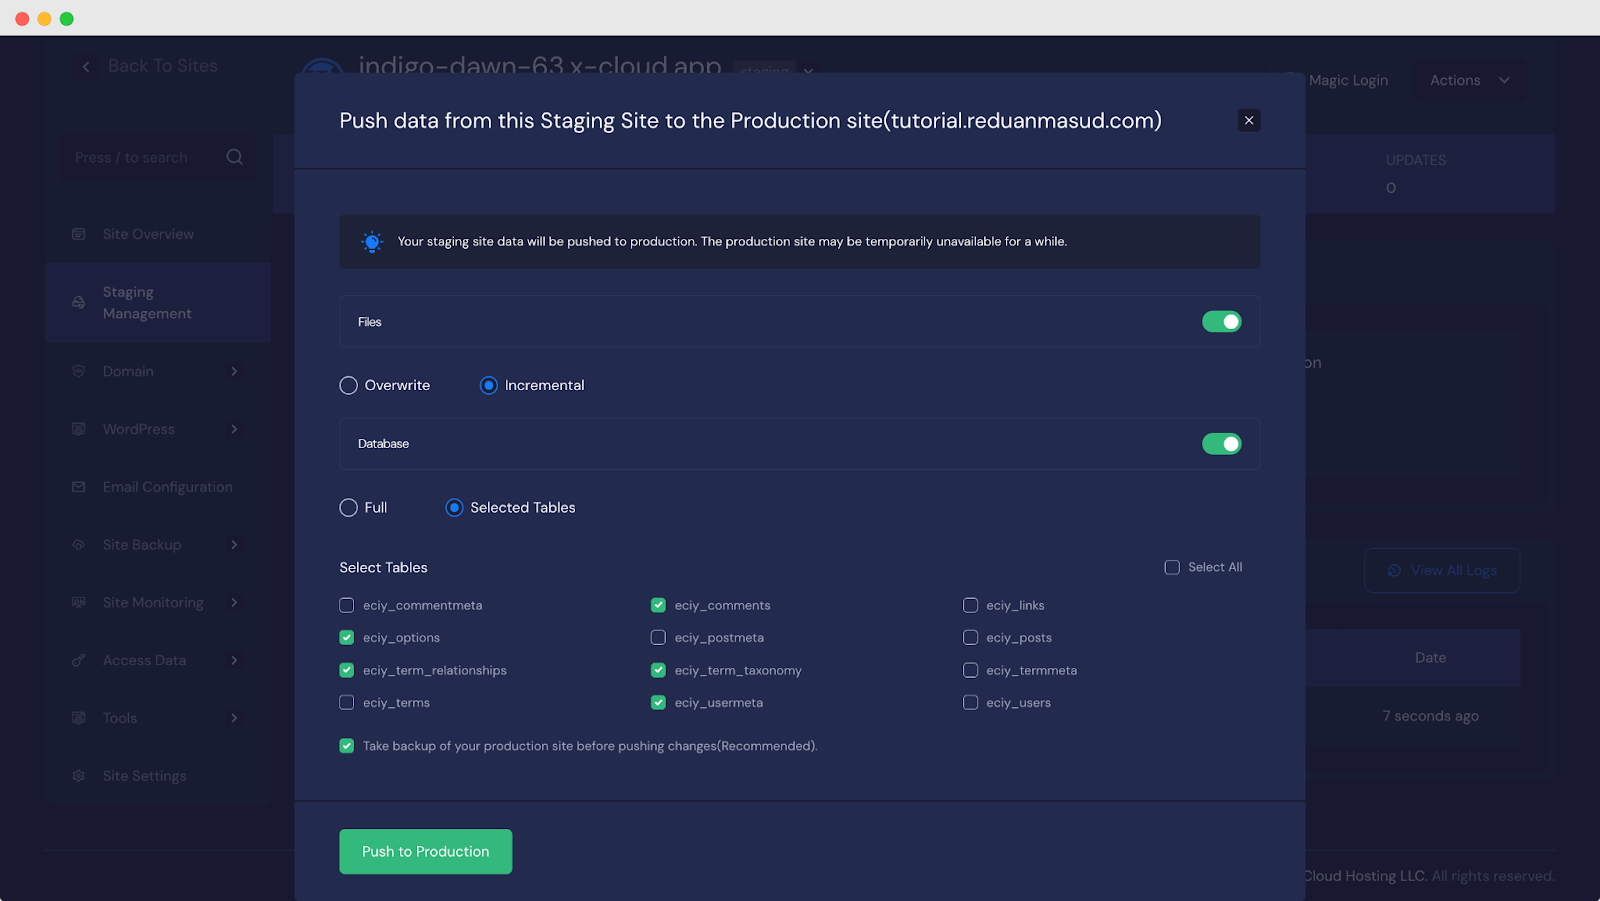Select the Staging Management sidebar icon
Image resolution: width=1600 pixels, height=901 pixels.
[x=79, y=302]
